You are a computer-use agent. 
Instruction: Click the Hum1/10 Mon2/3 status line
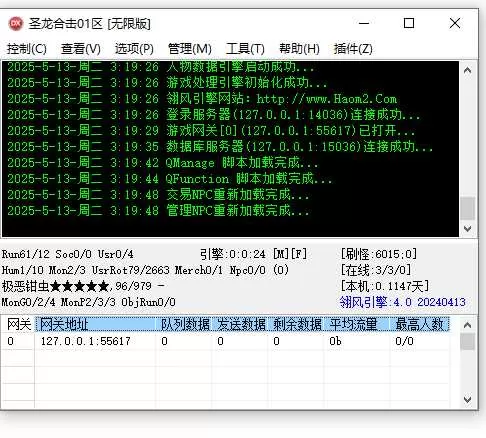pyautogui.click(x=145, y=270)
